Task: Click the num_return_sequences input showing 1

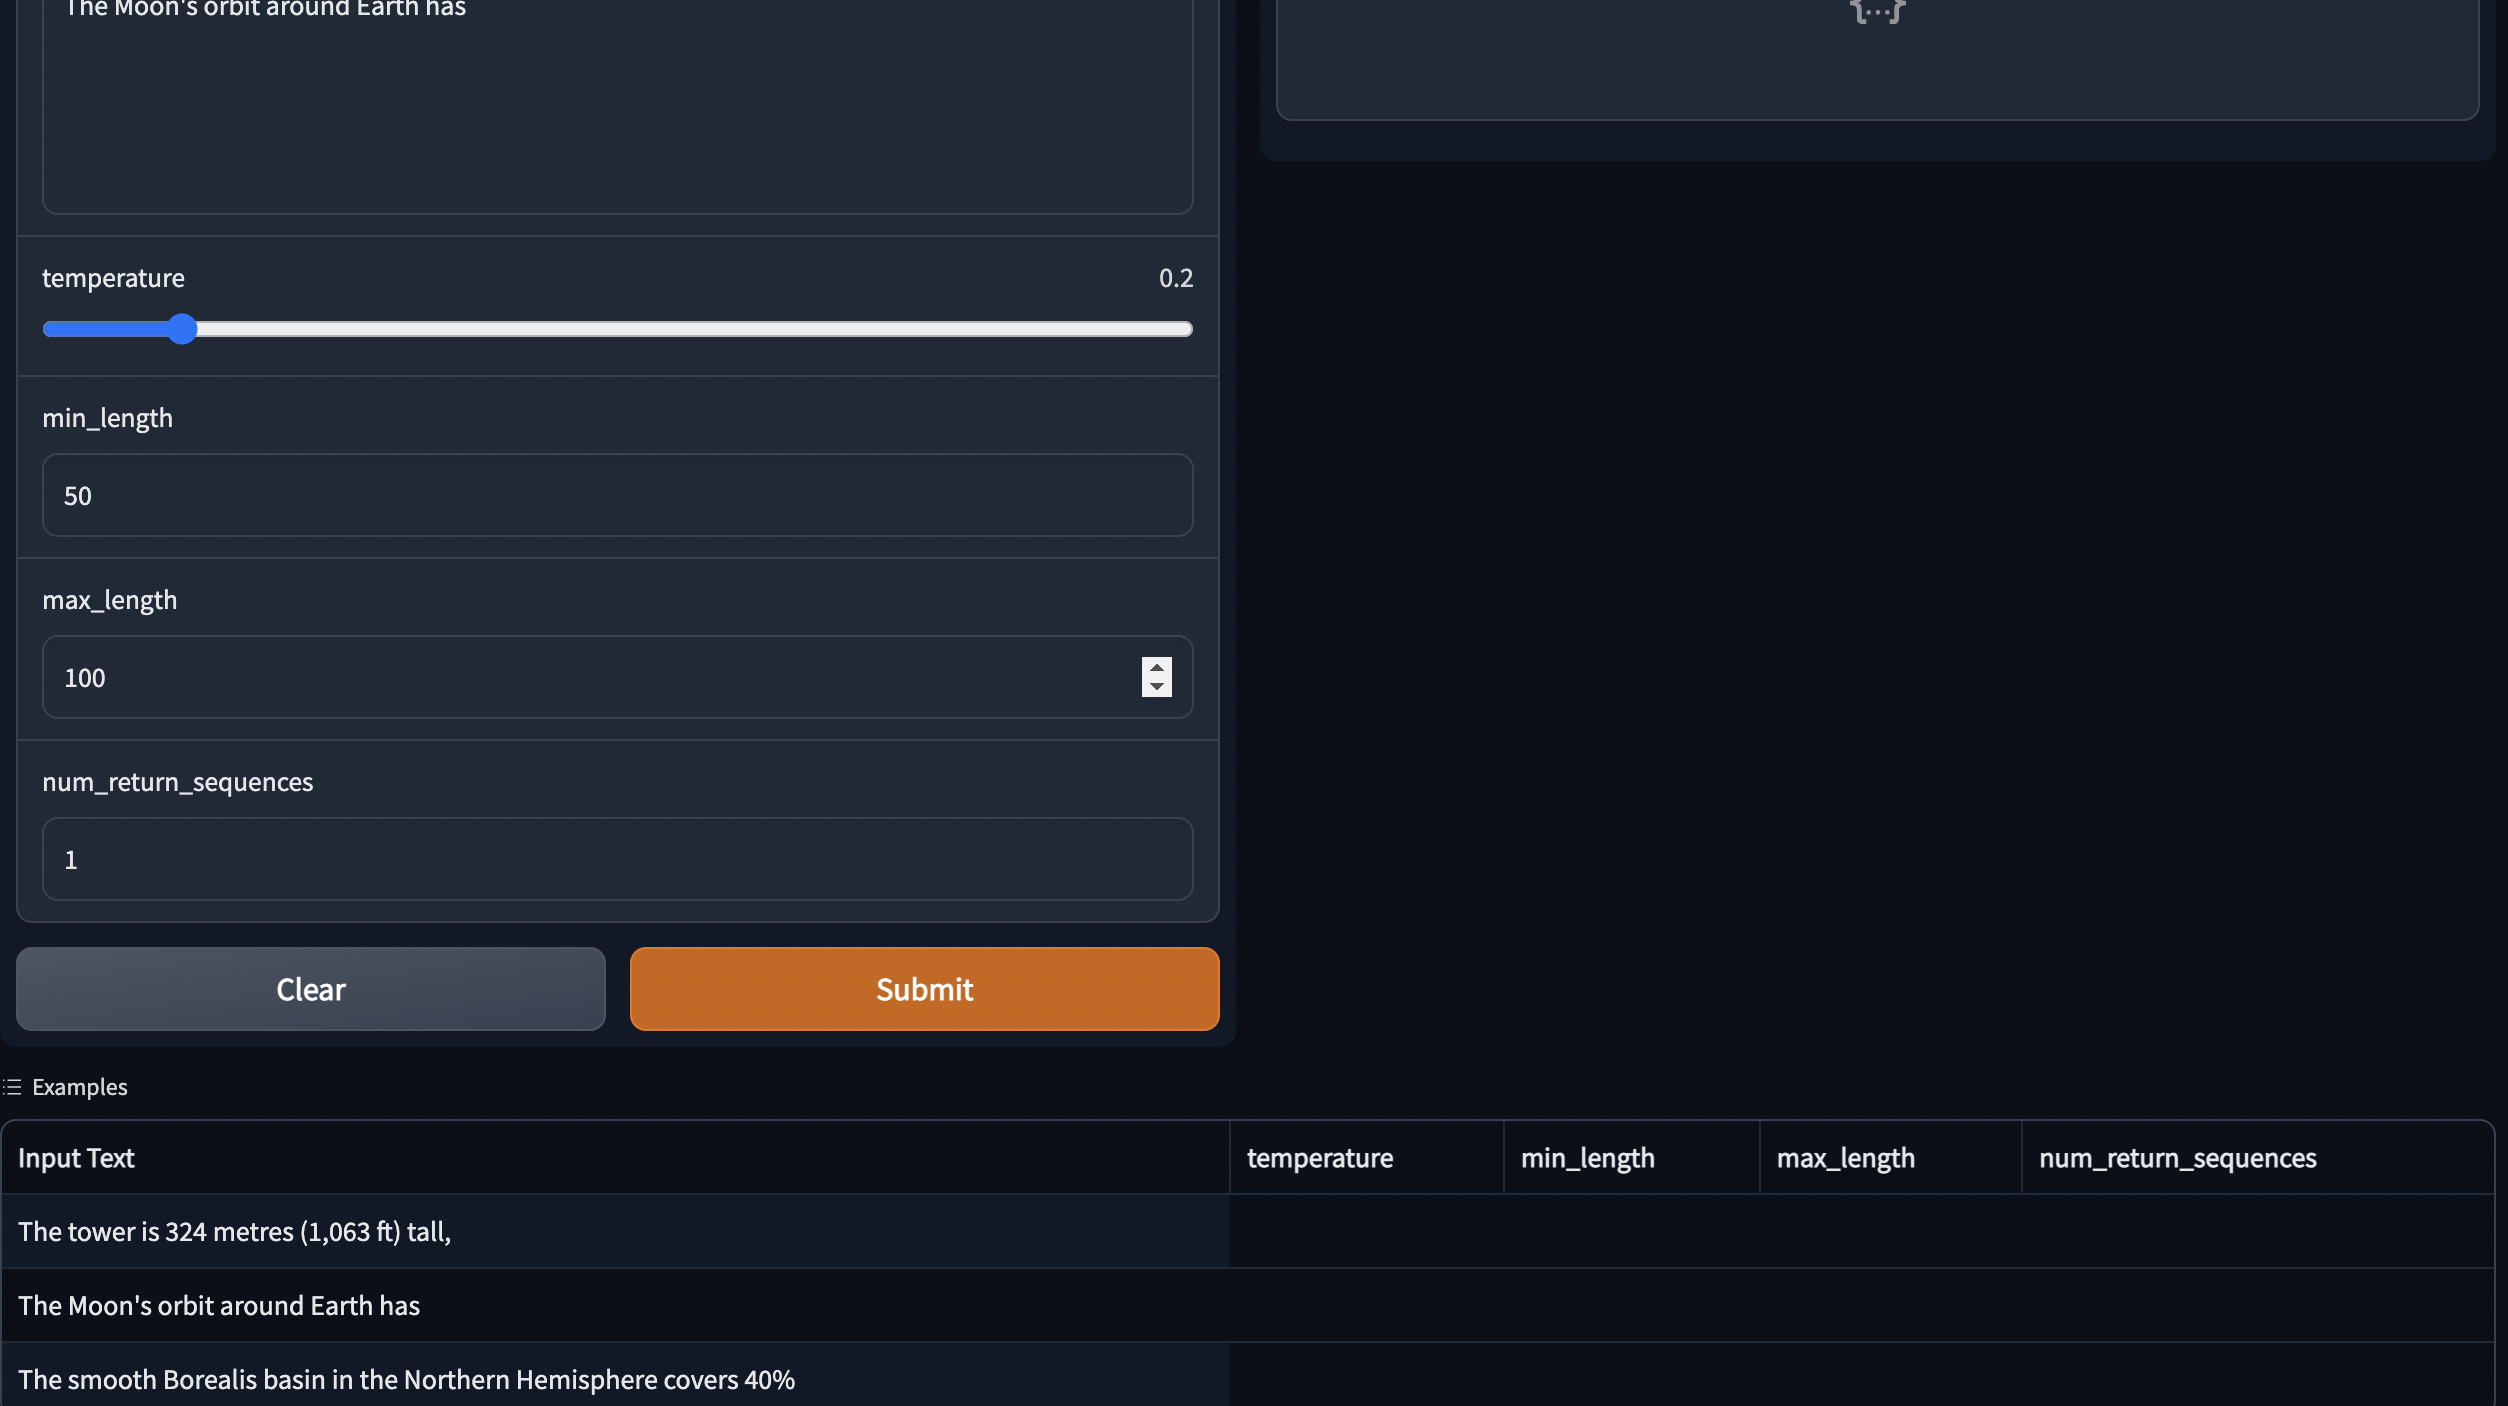Action: (616, 859)
